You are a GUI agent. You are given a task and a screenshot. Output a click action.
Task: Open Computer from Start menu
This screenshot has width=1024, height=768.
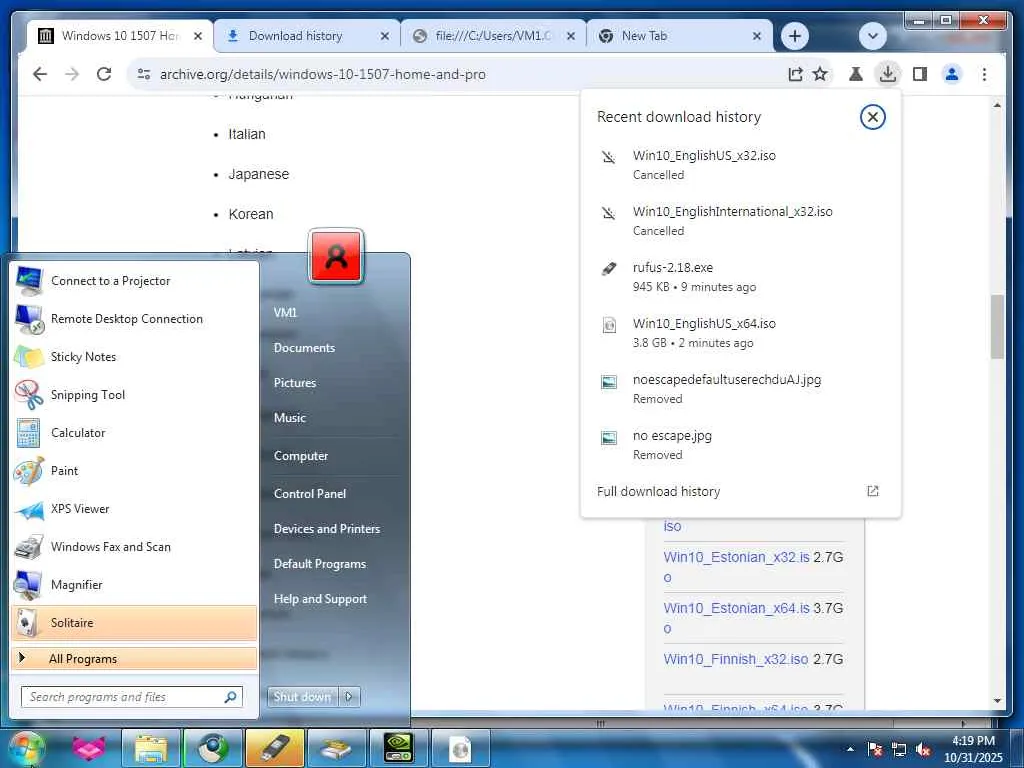[301, 456]
